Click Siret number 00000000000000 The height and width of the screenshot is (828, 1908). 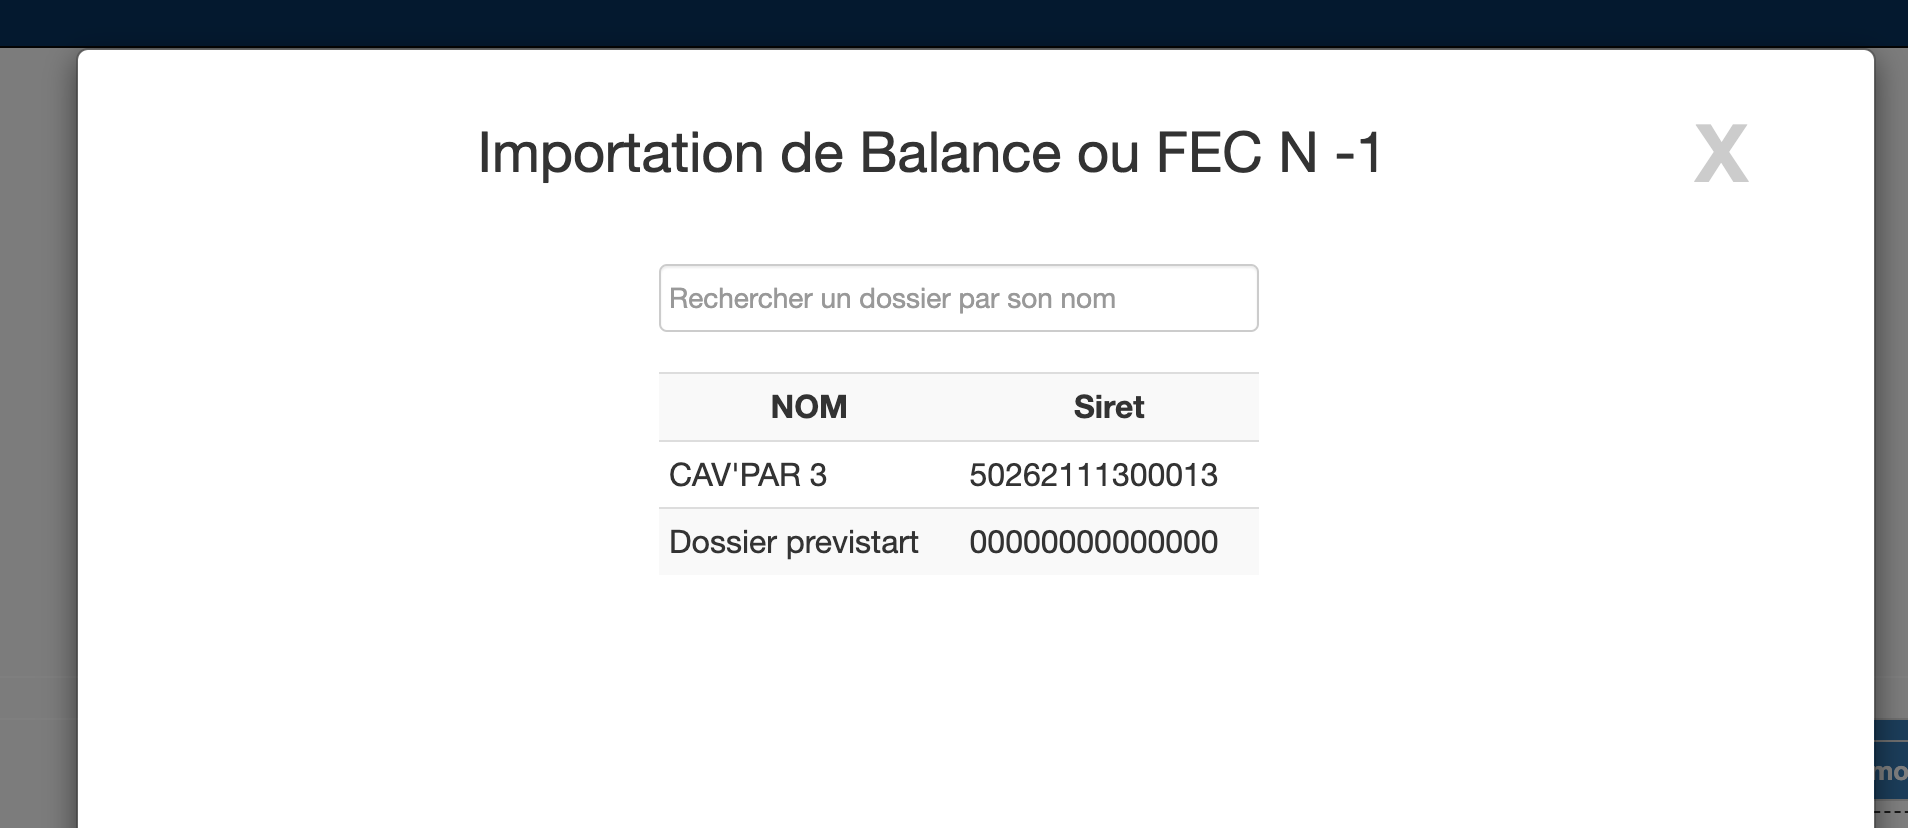[x=1093, y=542]
